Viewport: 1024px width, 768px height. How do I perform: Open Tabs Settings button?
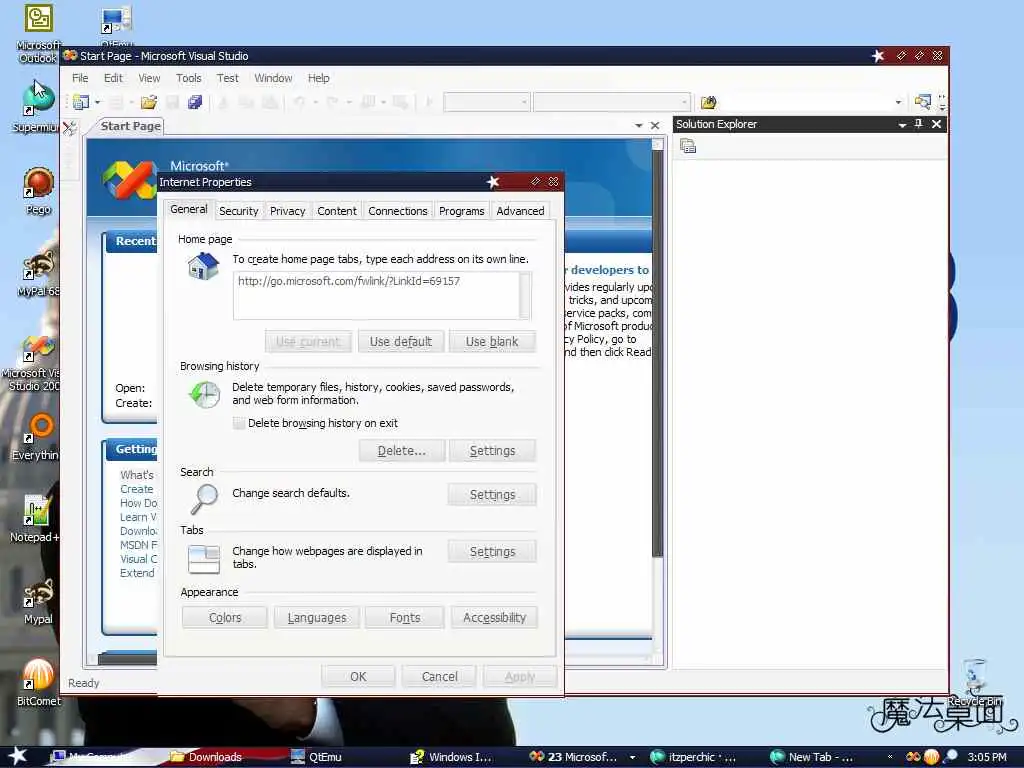(x=492, y=551)
